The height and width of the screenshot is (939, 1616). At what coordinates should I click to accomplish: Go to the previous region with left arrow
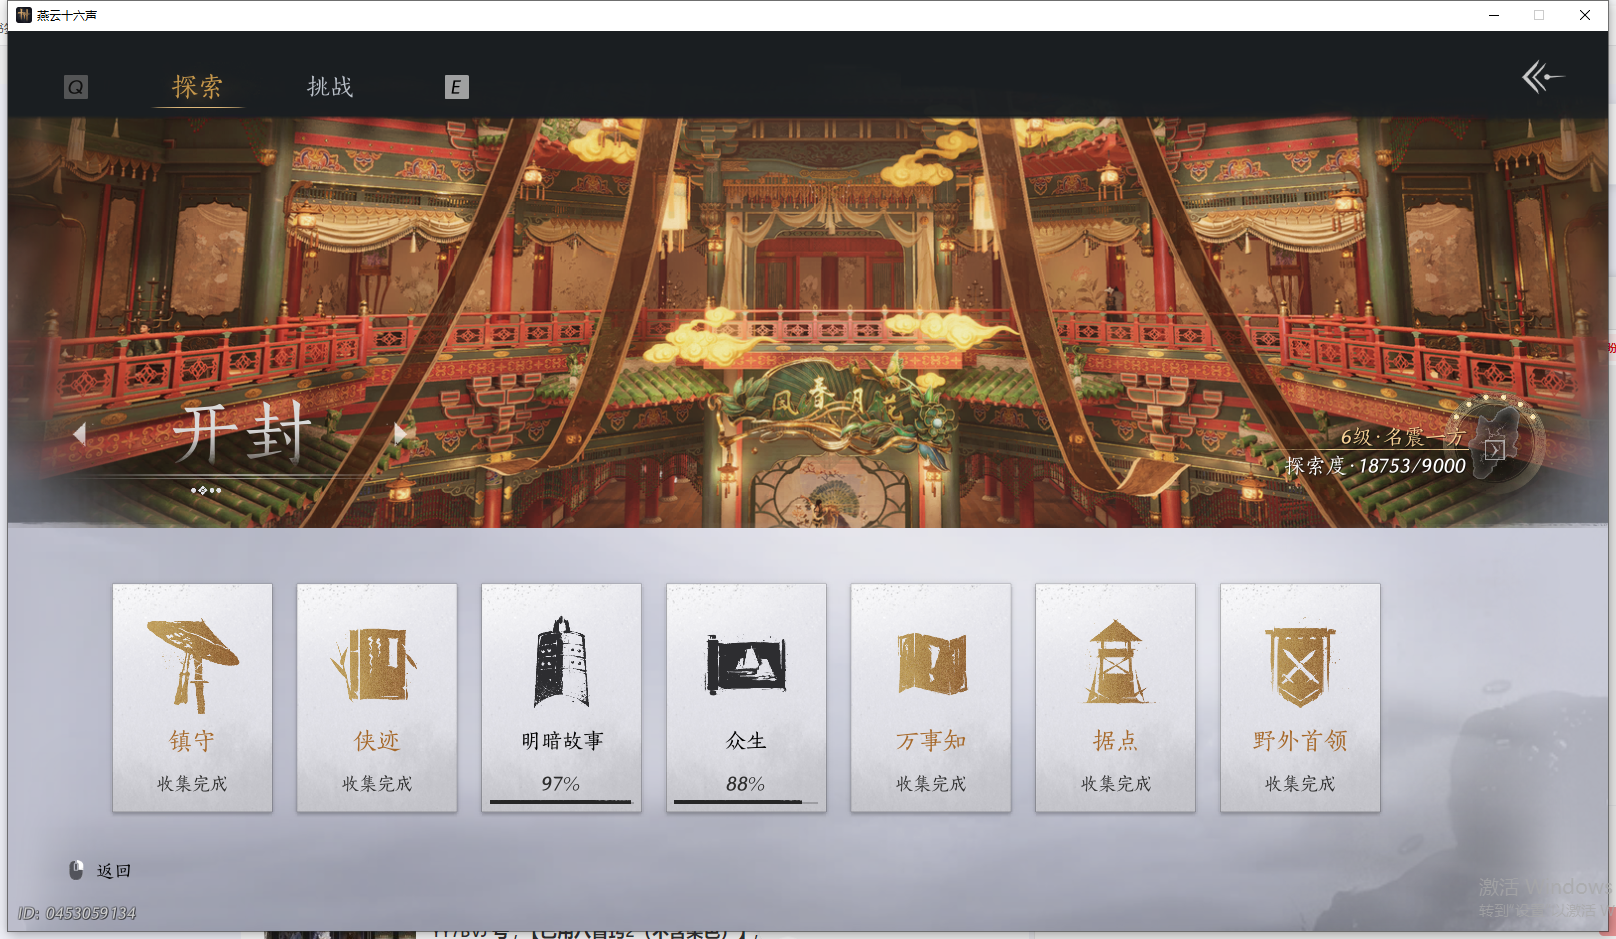point(81,432)
